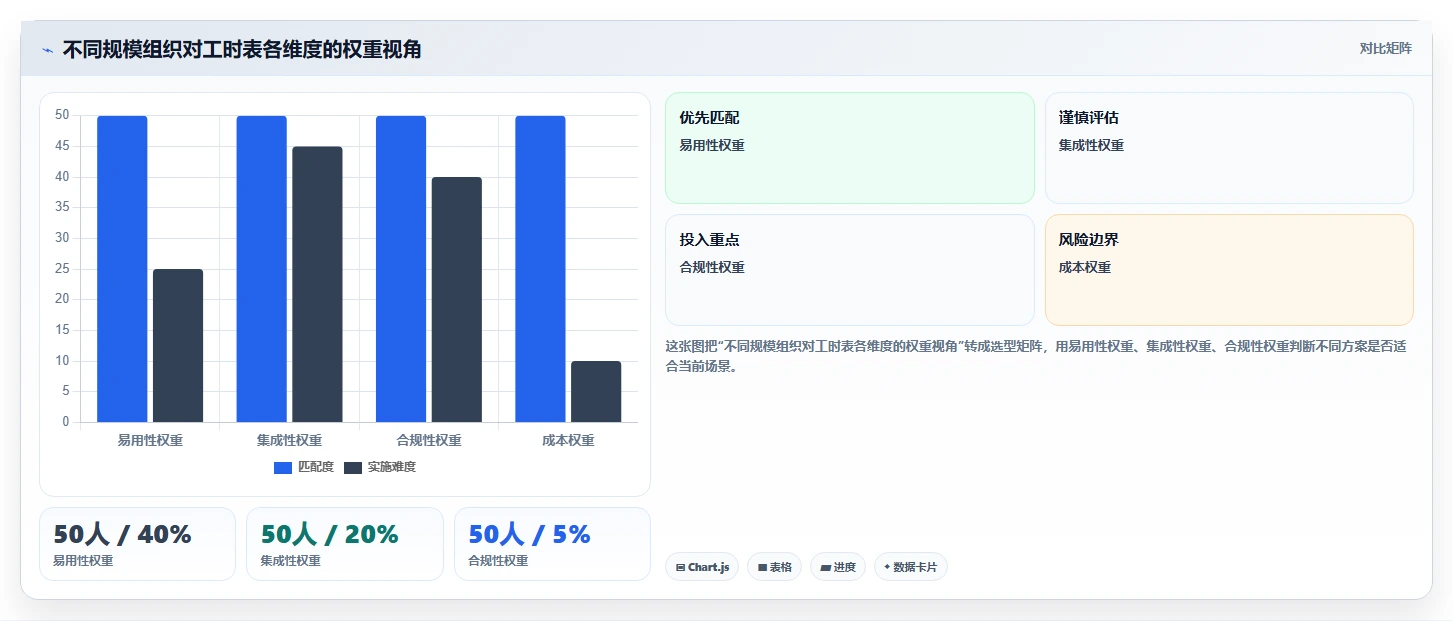
Task: Click the dark 实施难度 bar for 集成性权重
Action: pos(317,285)
